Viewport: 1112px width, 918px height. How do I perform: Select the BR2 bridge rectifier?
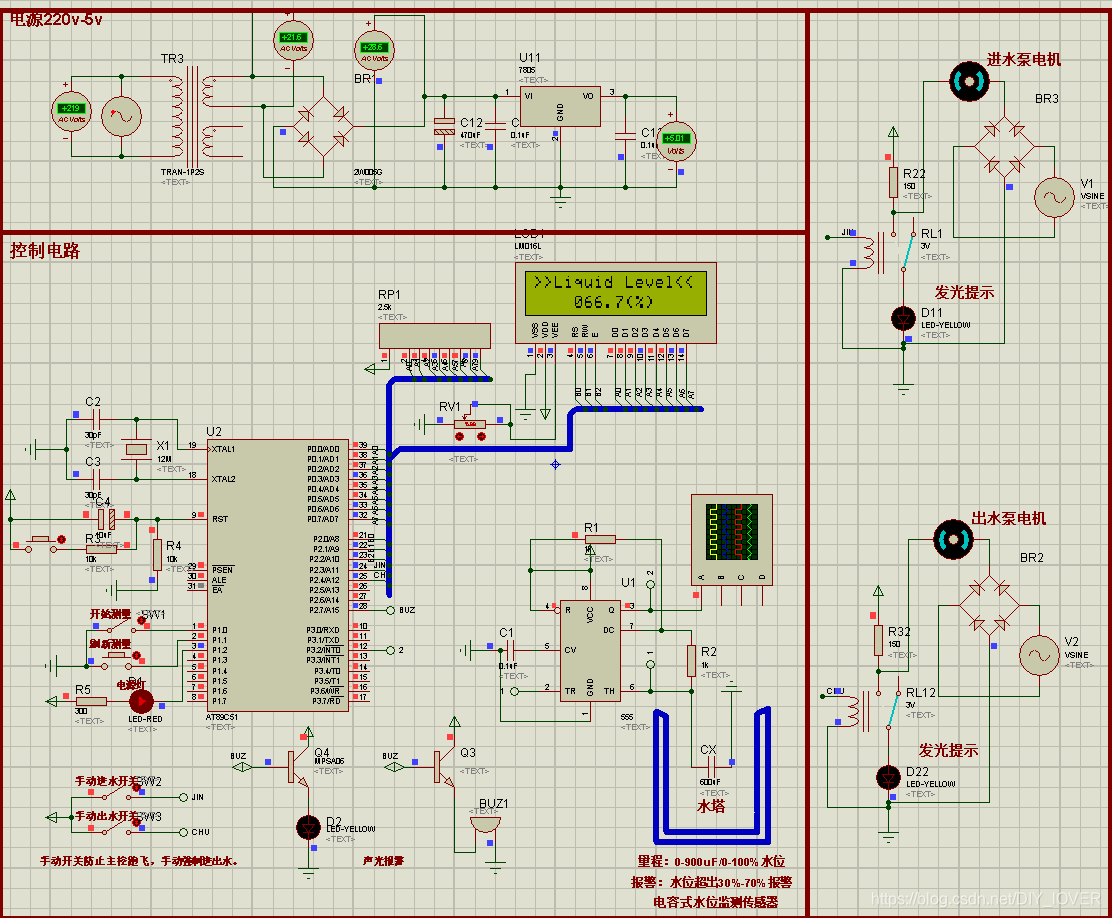pos(989,605)
